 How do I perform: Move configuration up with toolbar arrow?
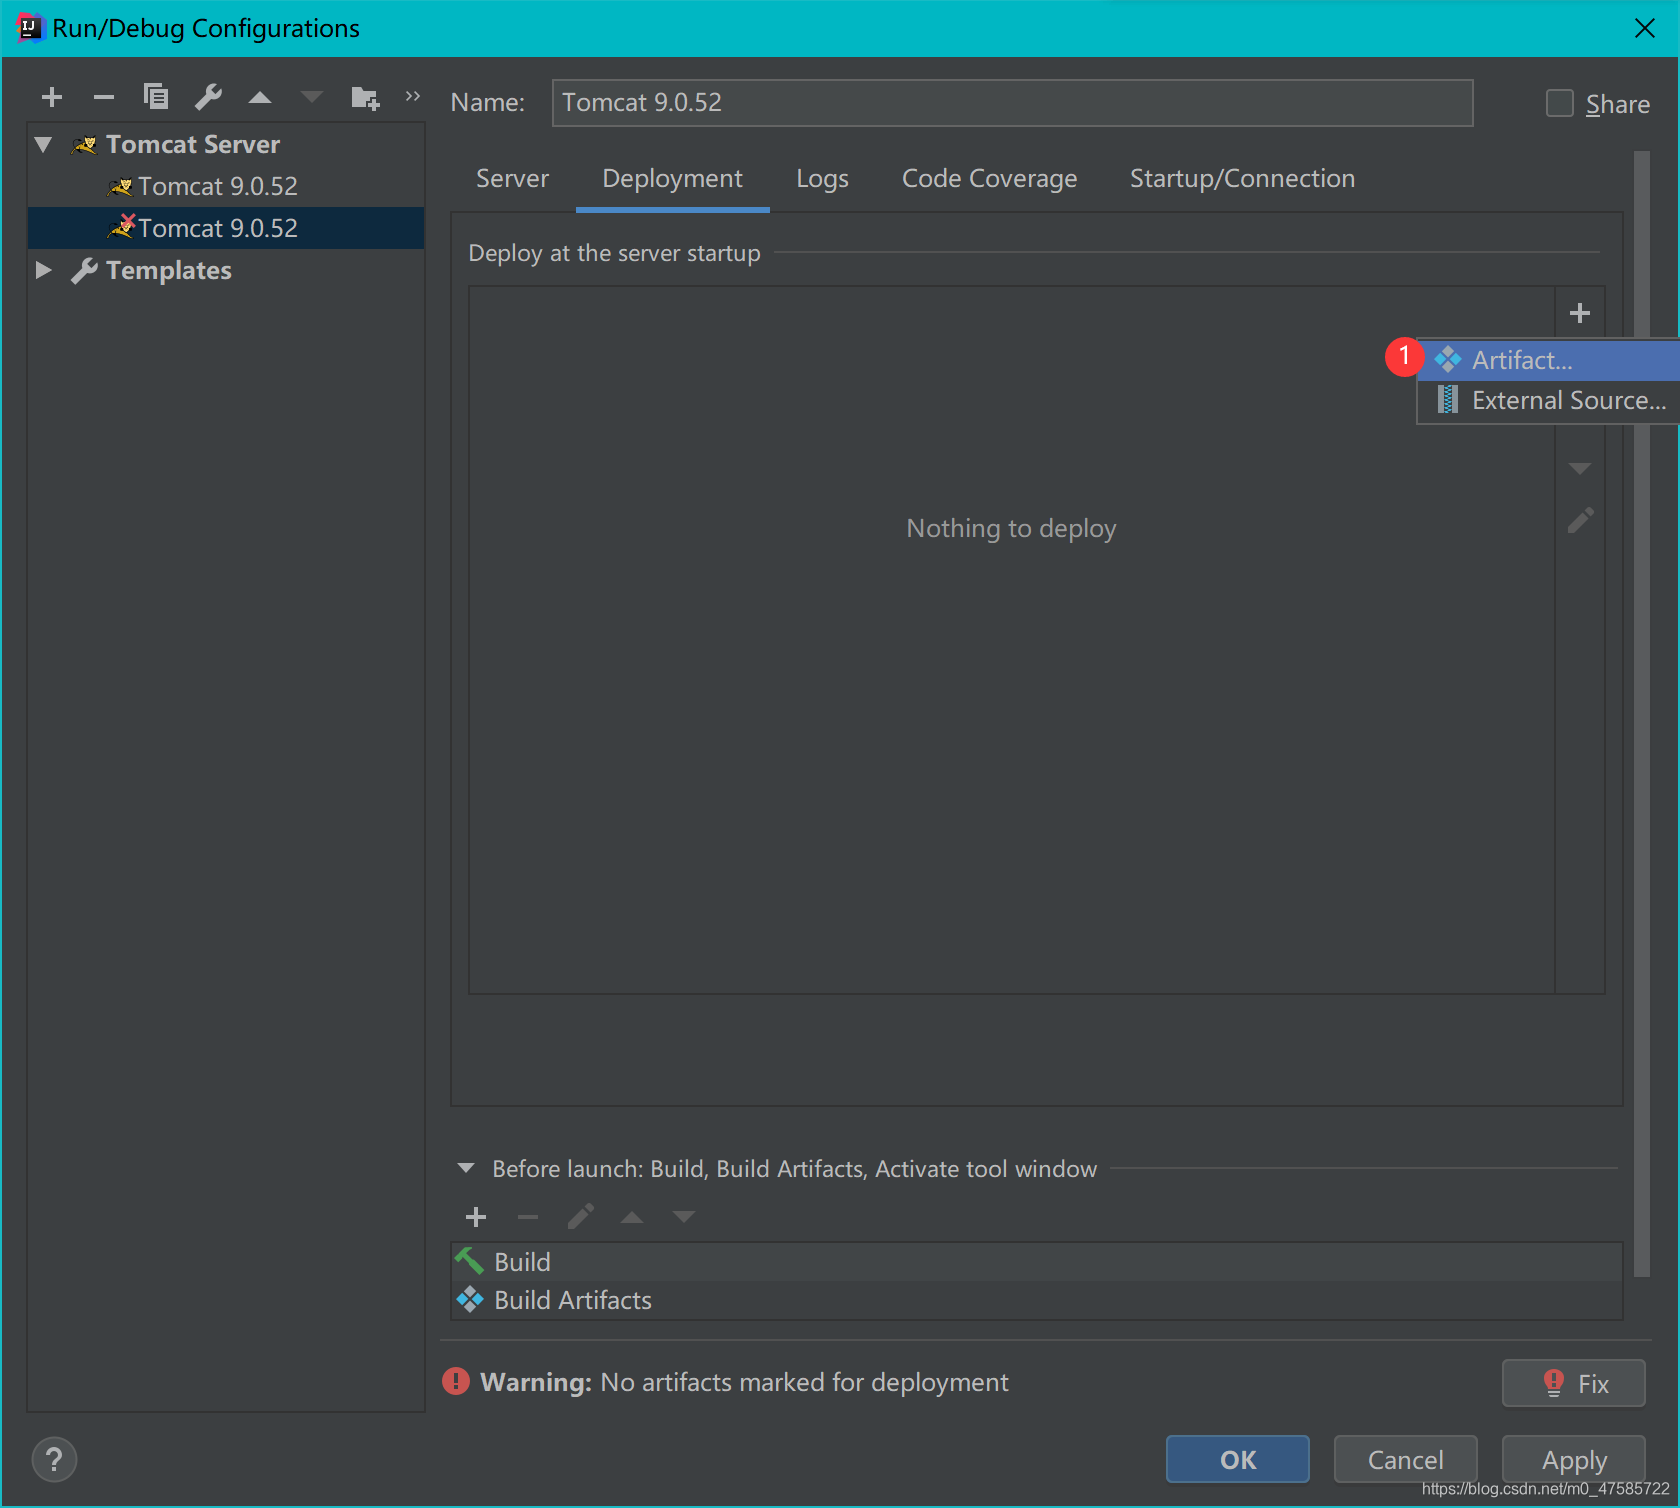[x=260, y=97]
